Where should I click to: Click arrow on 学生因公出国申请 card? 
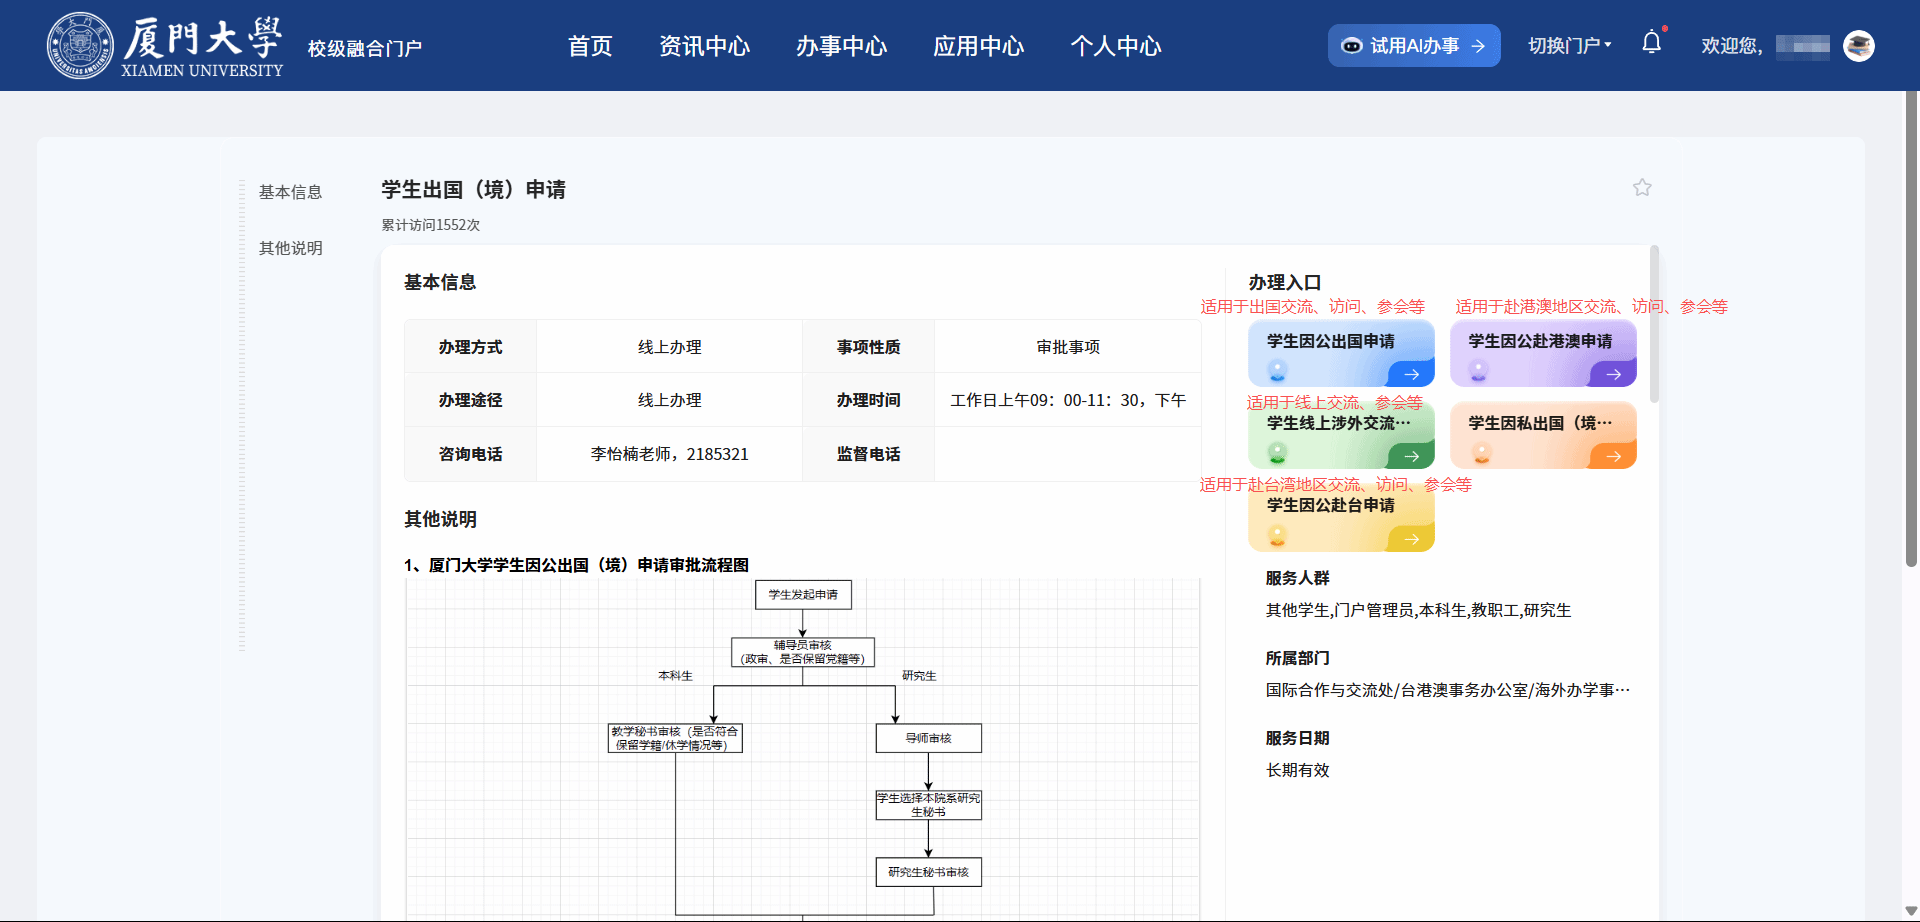(x=1412, y=374)
